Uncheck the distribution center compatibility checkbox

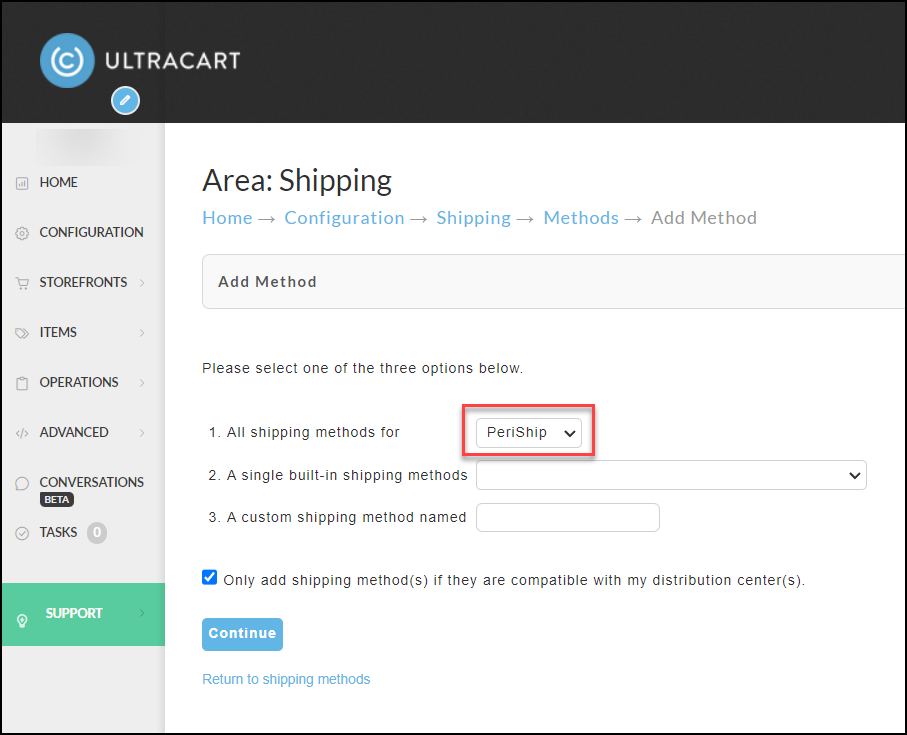(209, 577)
